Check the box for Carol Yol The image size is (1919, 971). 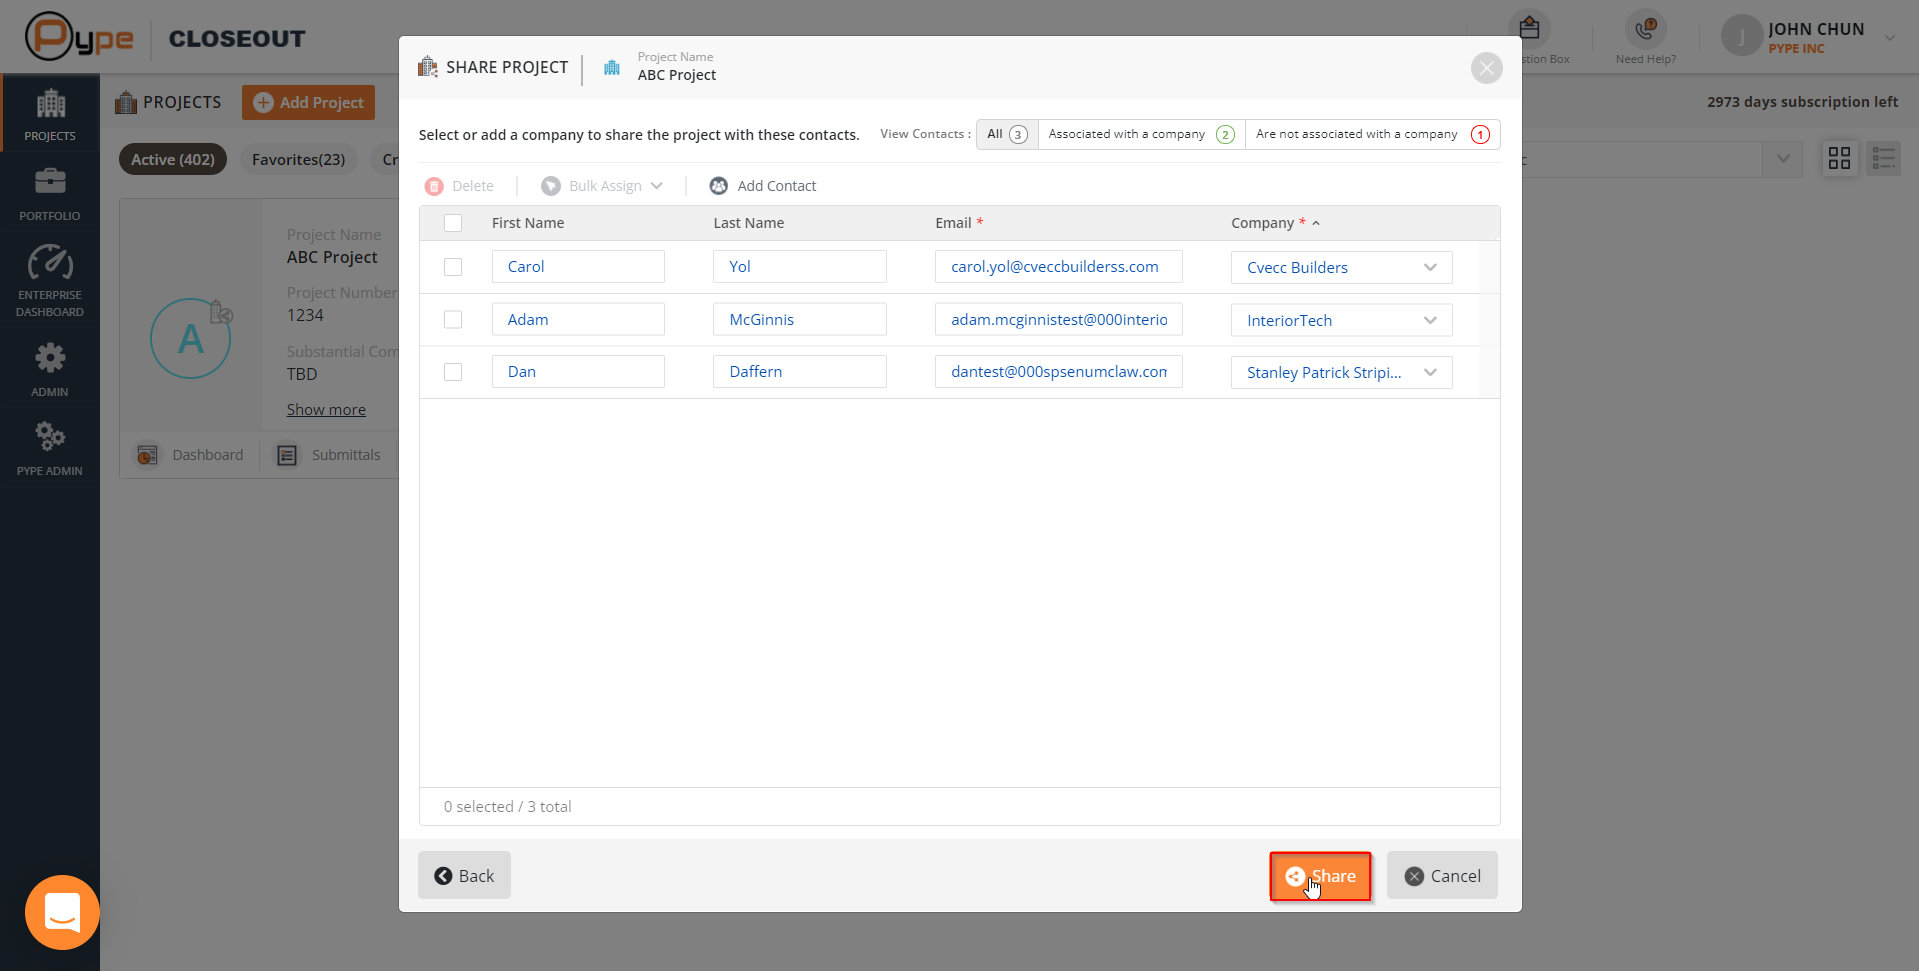click(453, 267)
